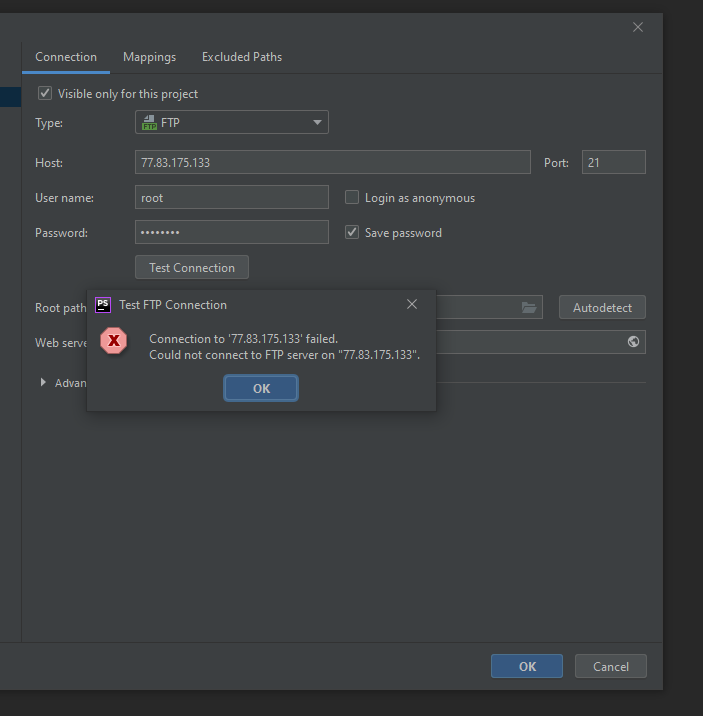Switch to the Mappings tab
Screen dimensions: 703x716
(x=149, y=57)
